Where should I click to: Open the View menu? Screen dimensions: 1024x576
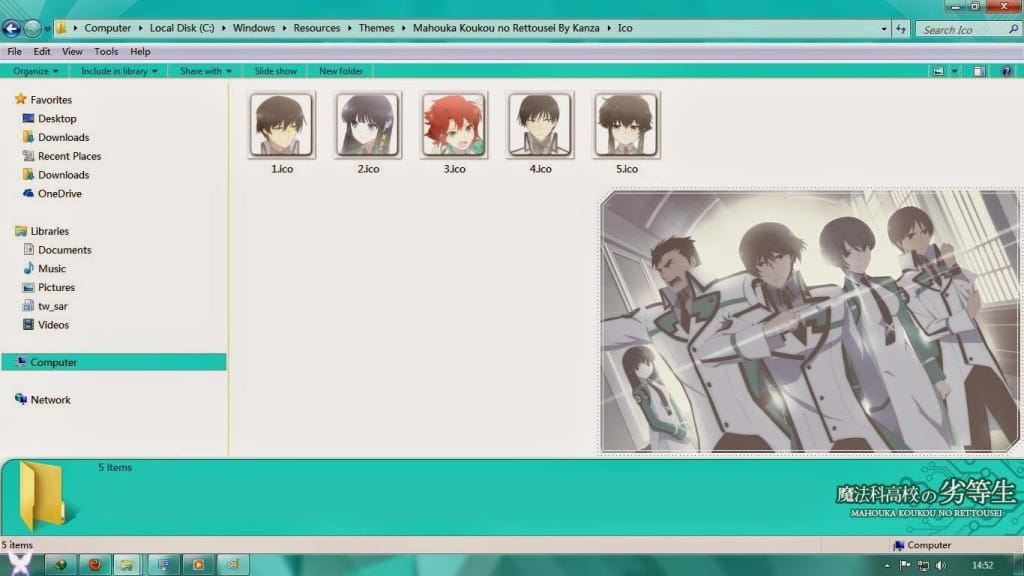pyautogui.click(x=72, y=52)
